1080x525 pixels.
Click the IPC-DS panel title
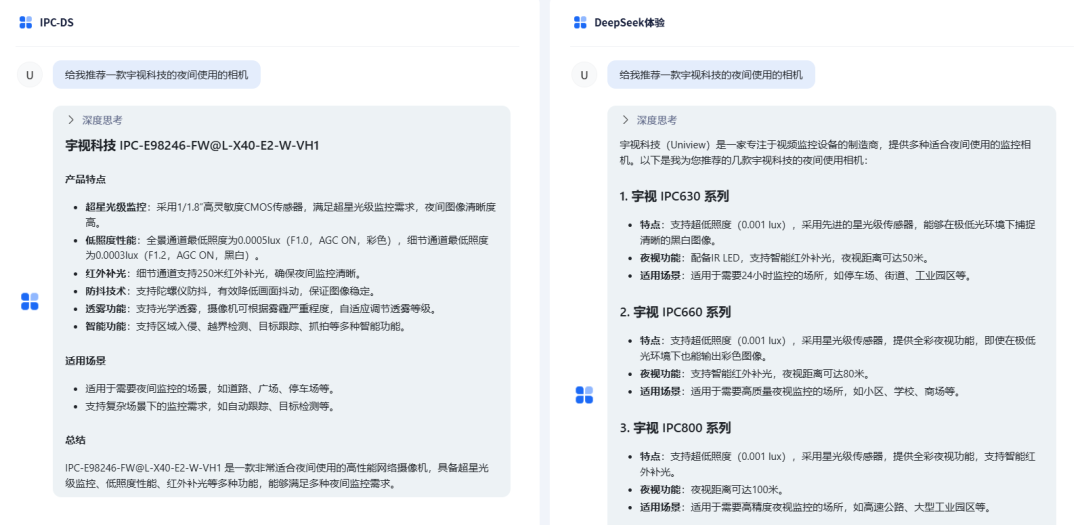56,23
